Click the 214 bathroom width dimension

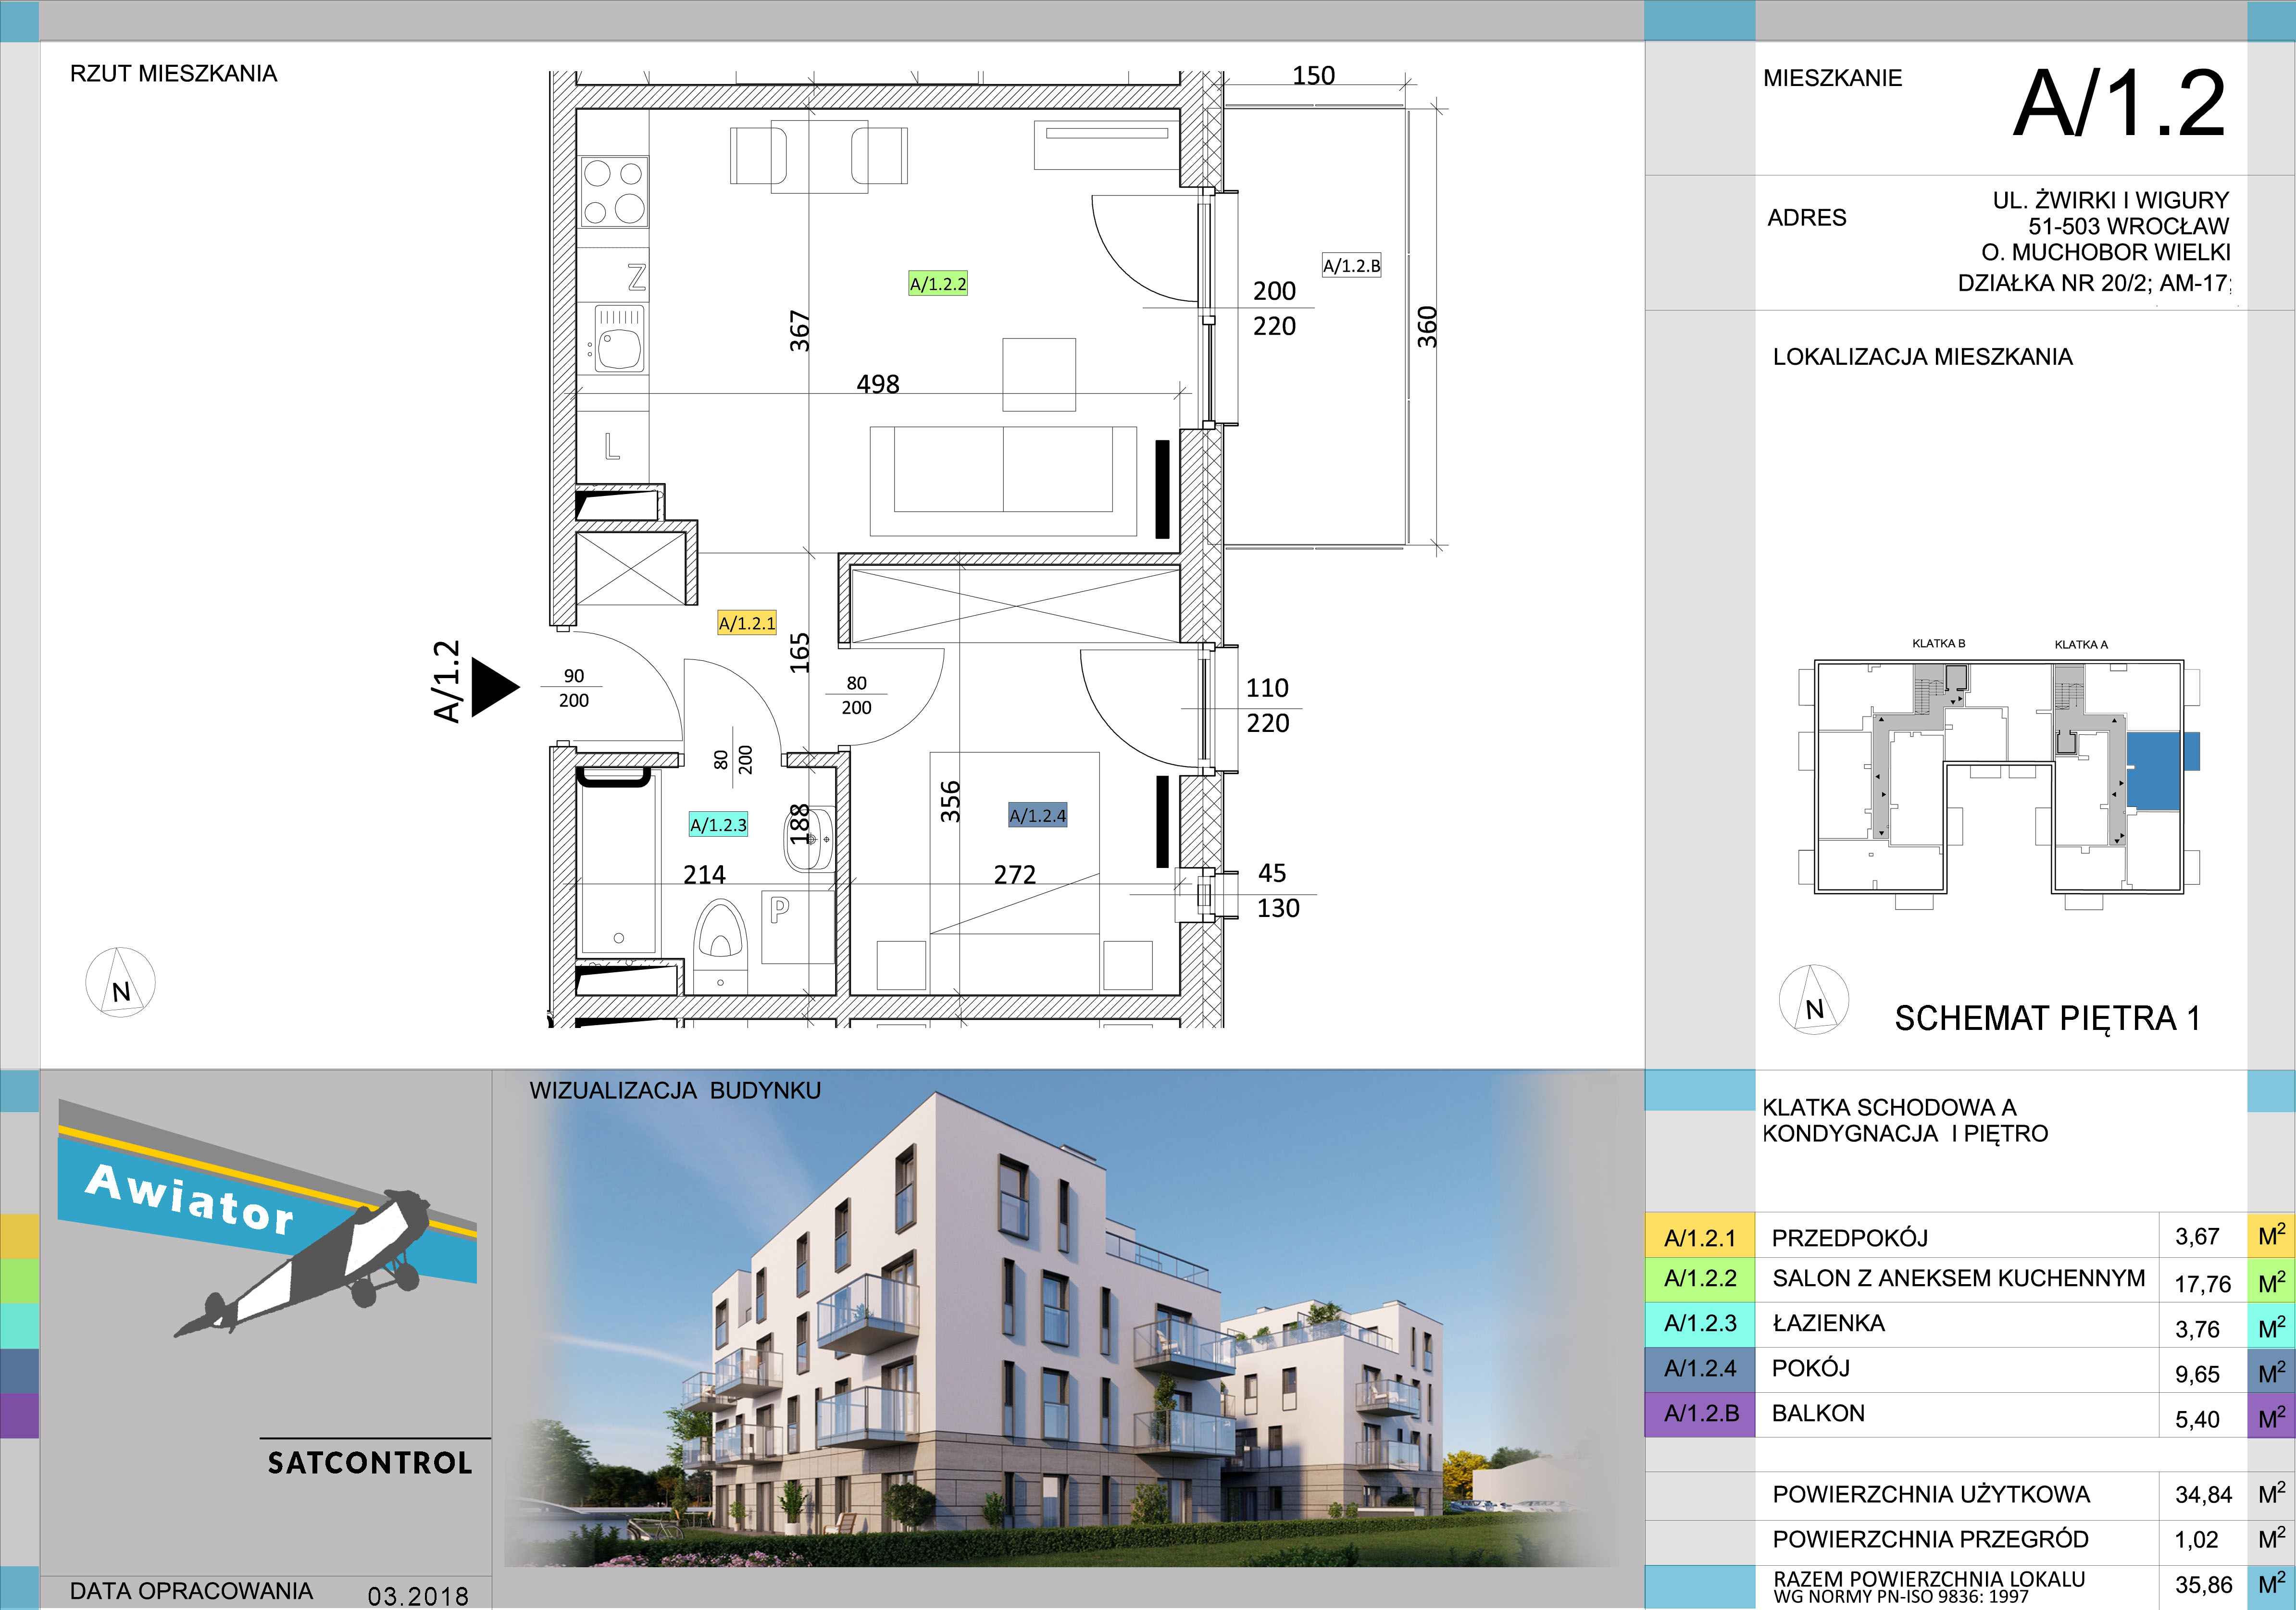pyautogui.click(x=704, y=875)
